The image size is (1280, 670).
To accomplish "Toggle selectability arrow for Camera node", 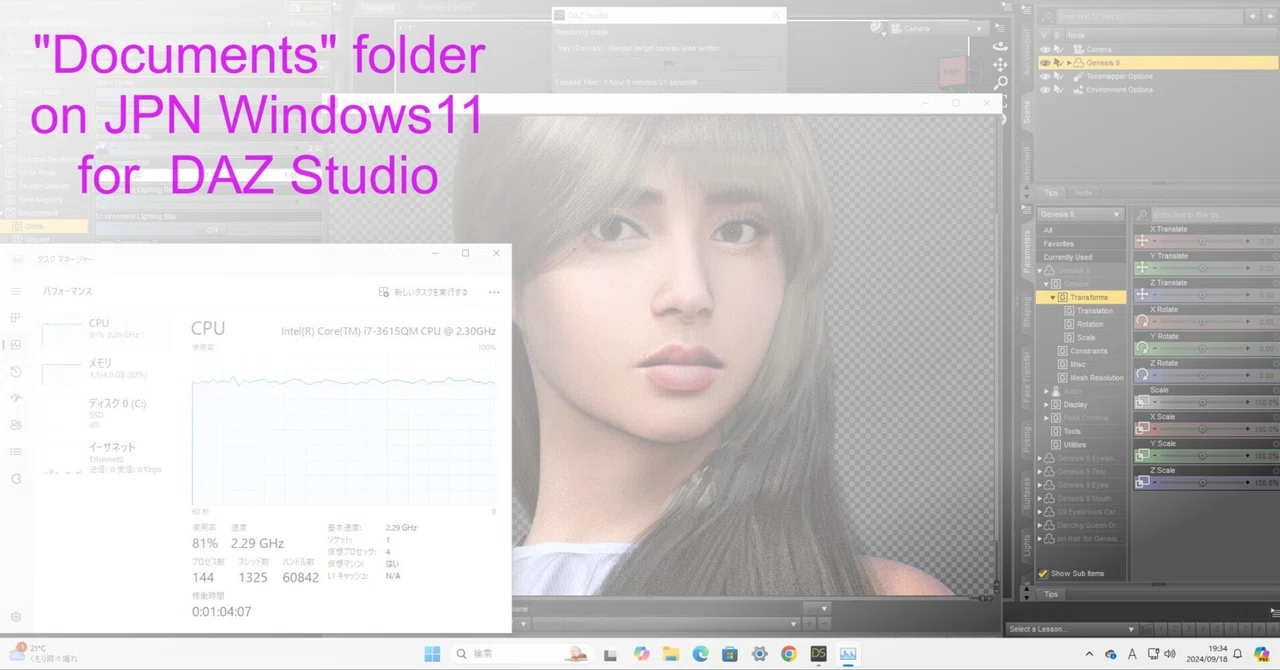I will pos(1058,49).
